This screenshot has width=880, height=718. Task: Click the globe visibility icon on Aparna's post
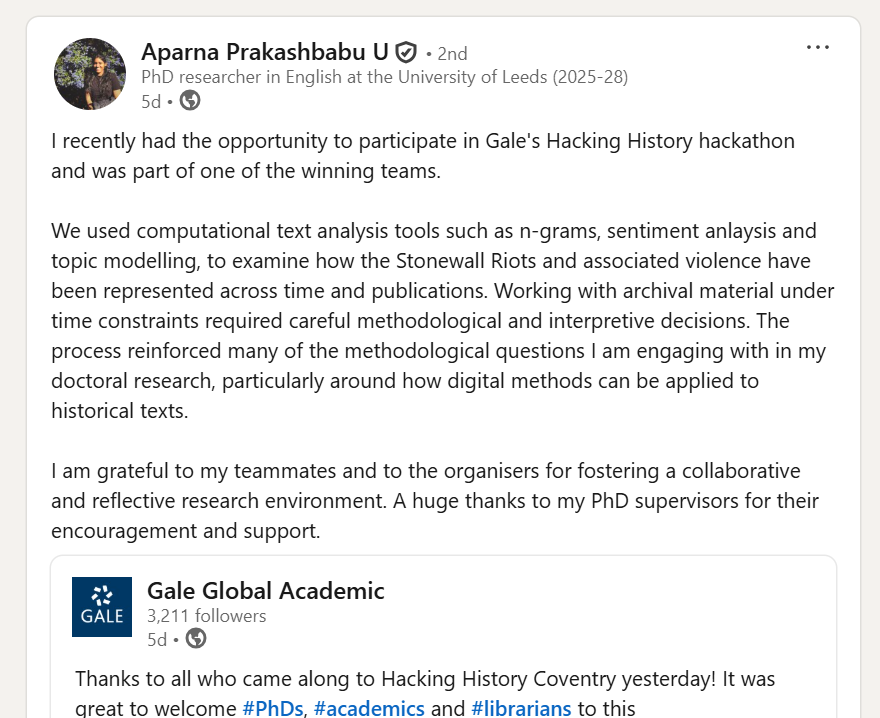(x=190, y=100)
